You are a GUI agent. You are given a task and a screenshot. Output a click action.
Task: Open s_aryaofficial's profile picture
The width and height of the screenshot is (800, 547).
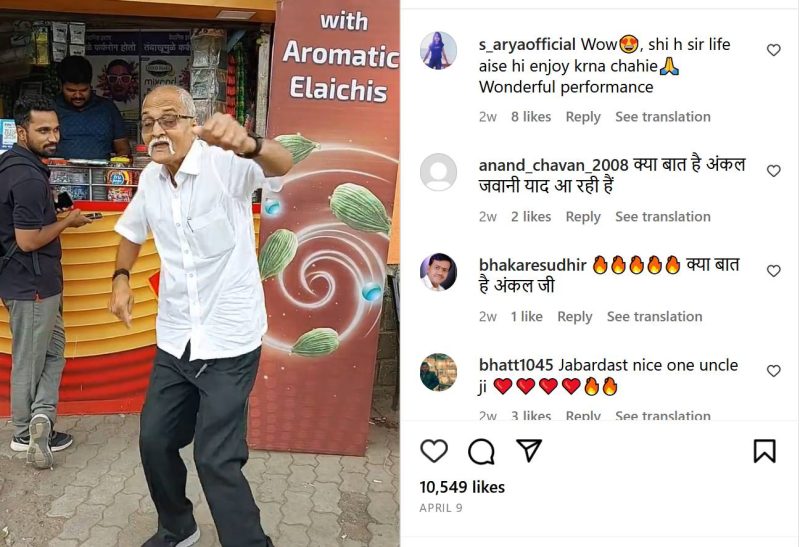pyautogui.click(x=438, y=50)
